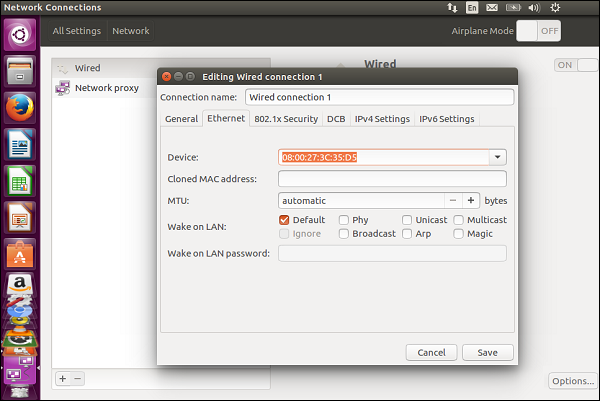Screen dimensions: 600x401
Task: Launch LibreOffice Writer from the dock
Action: [x=21, y=145]
